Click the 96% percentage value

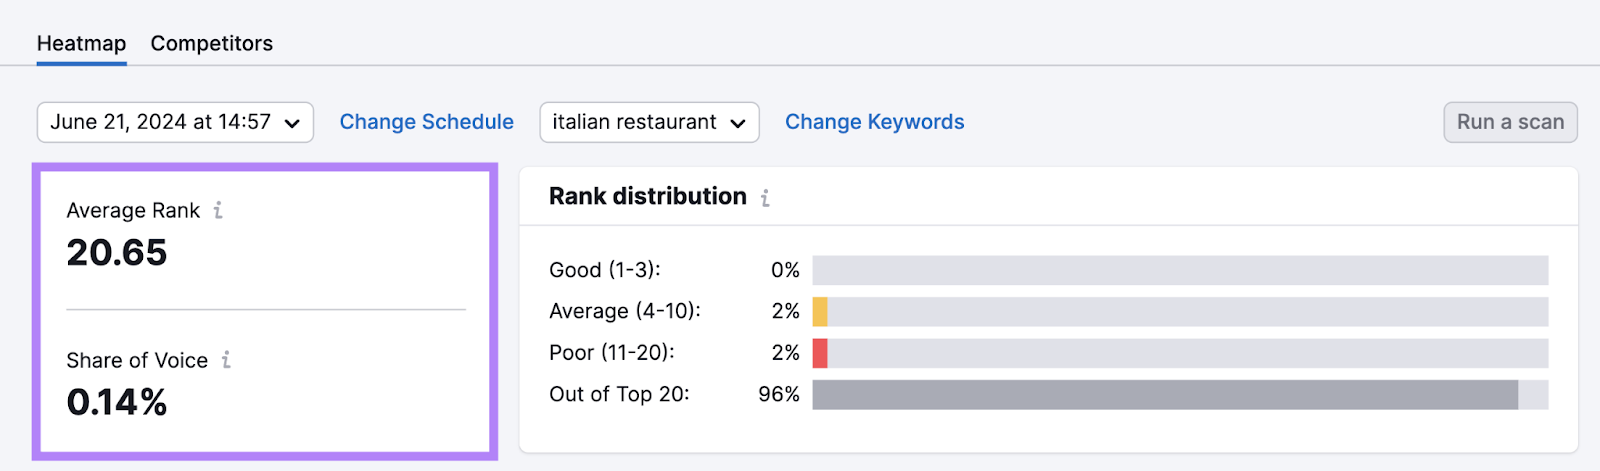779,395
